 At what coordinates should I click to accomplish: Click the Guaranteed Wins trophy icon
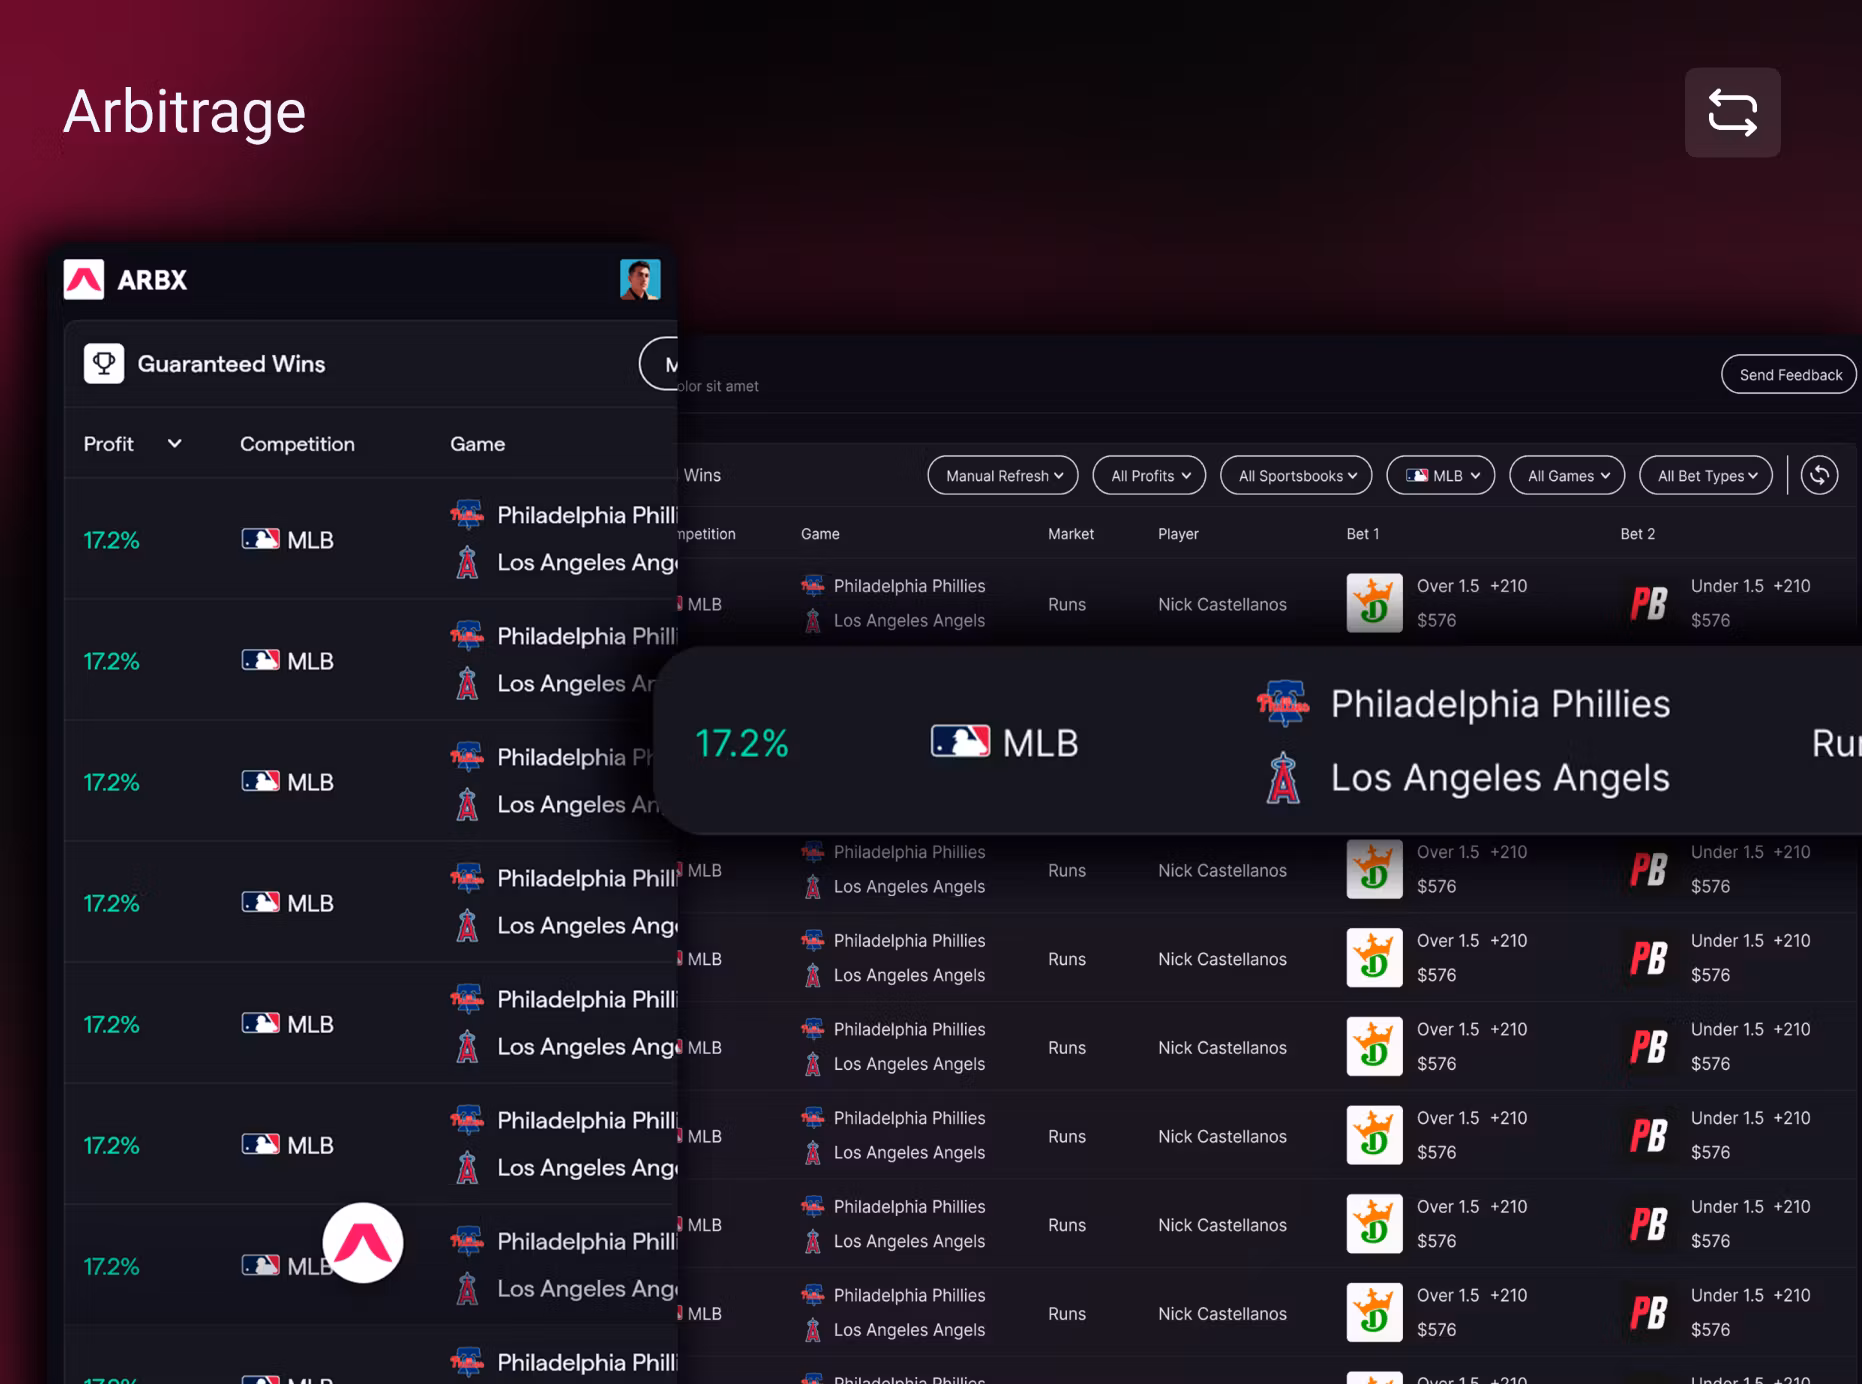104,364
